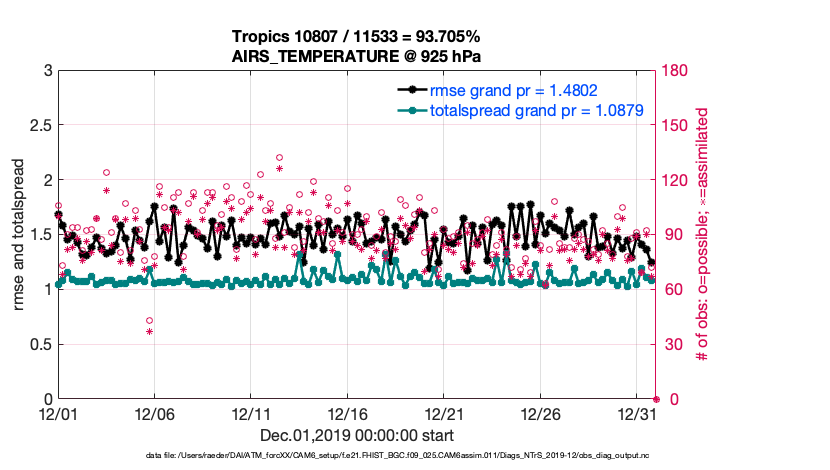Screen dimensions: 830x470
Task: Click the black rmse legend line marker
Action: (409, 89)
